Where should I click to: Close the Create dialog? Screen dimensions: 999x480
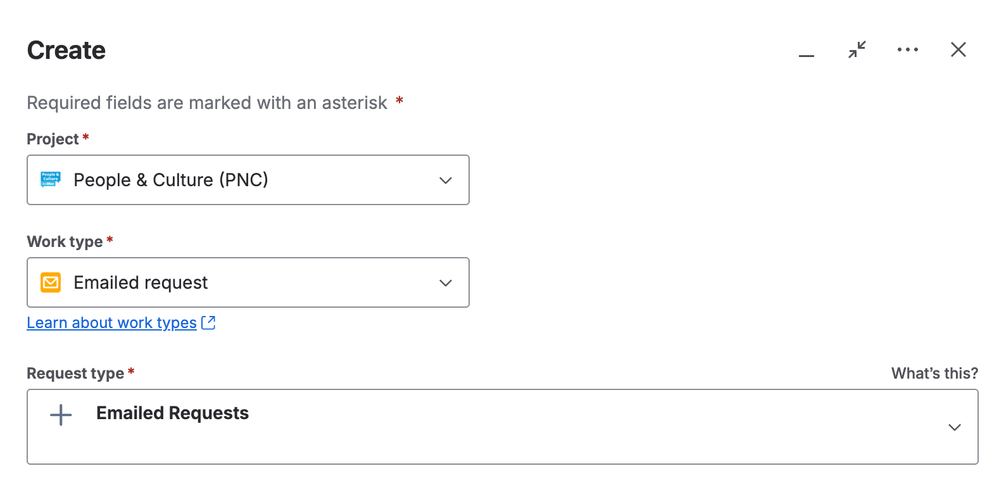point(958,50)
